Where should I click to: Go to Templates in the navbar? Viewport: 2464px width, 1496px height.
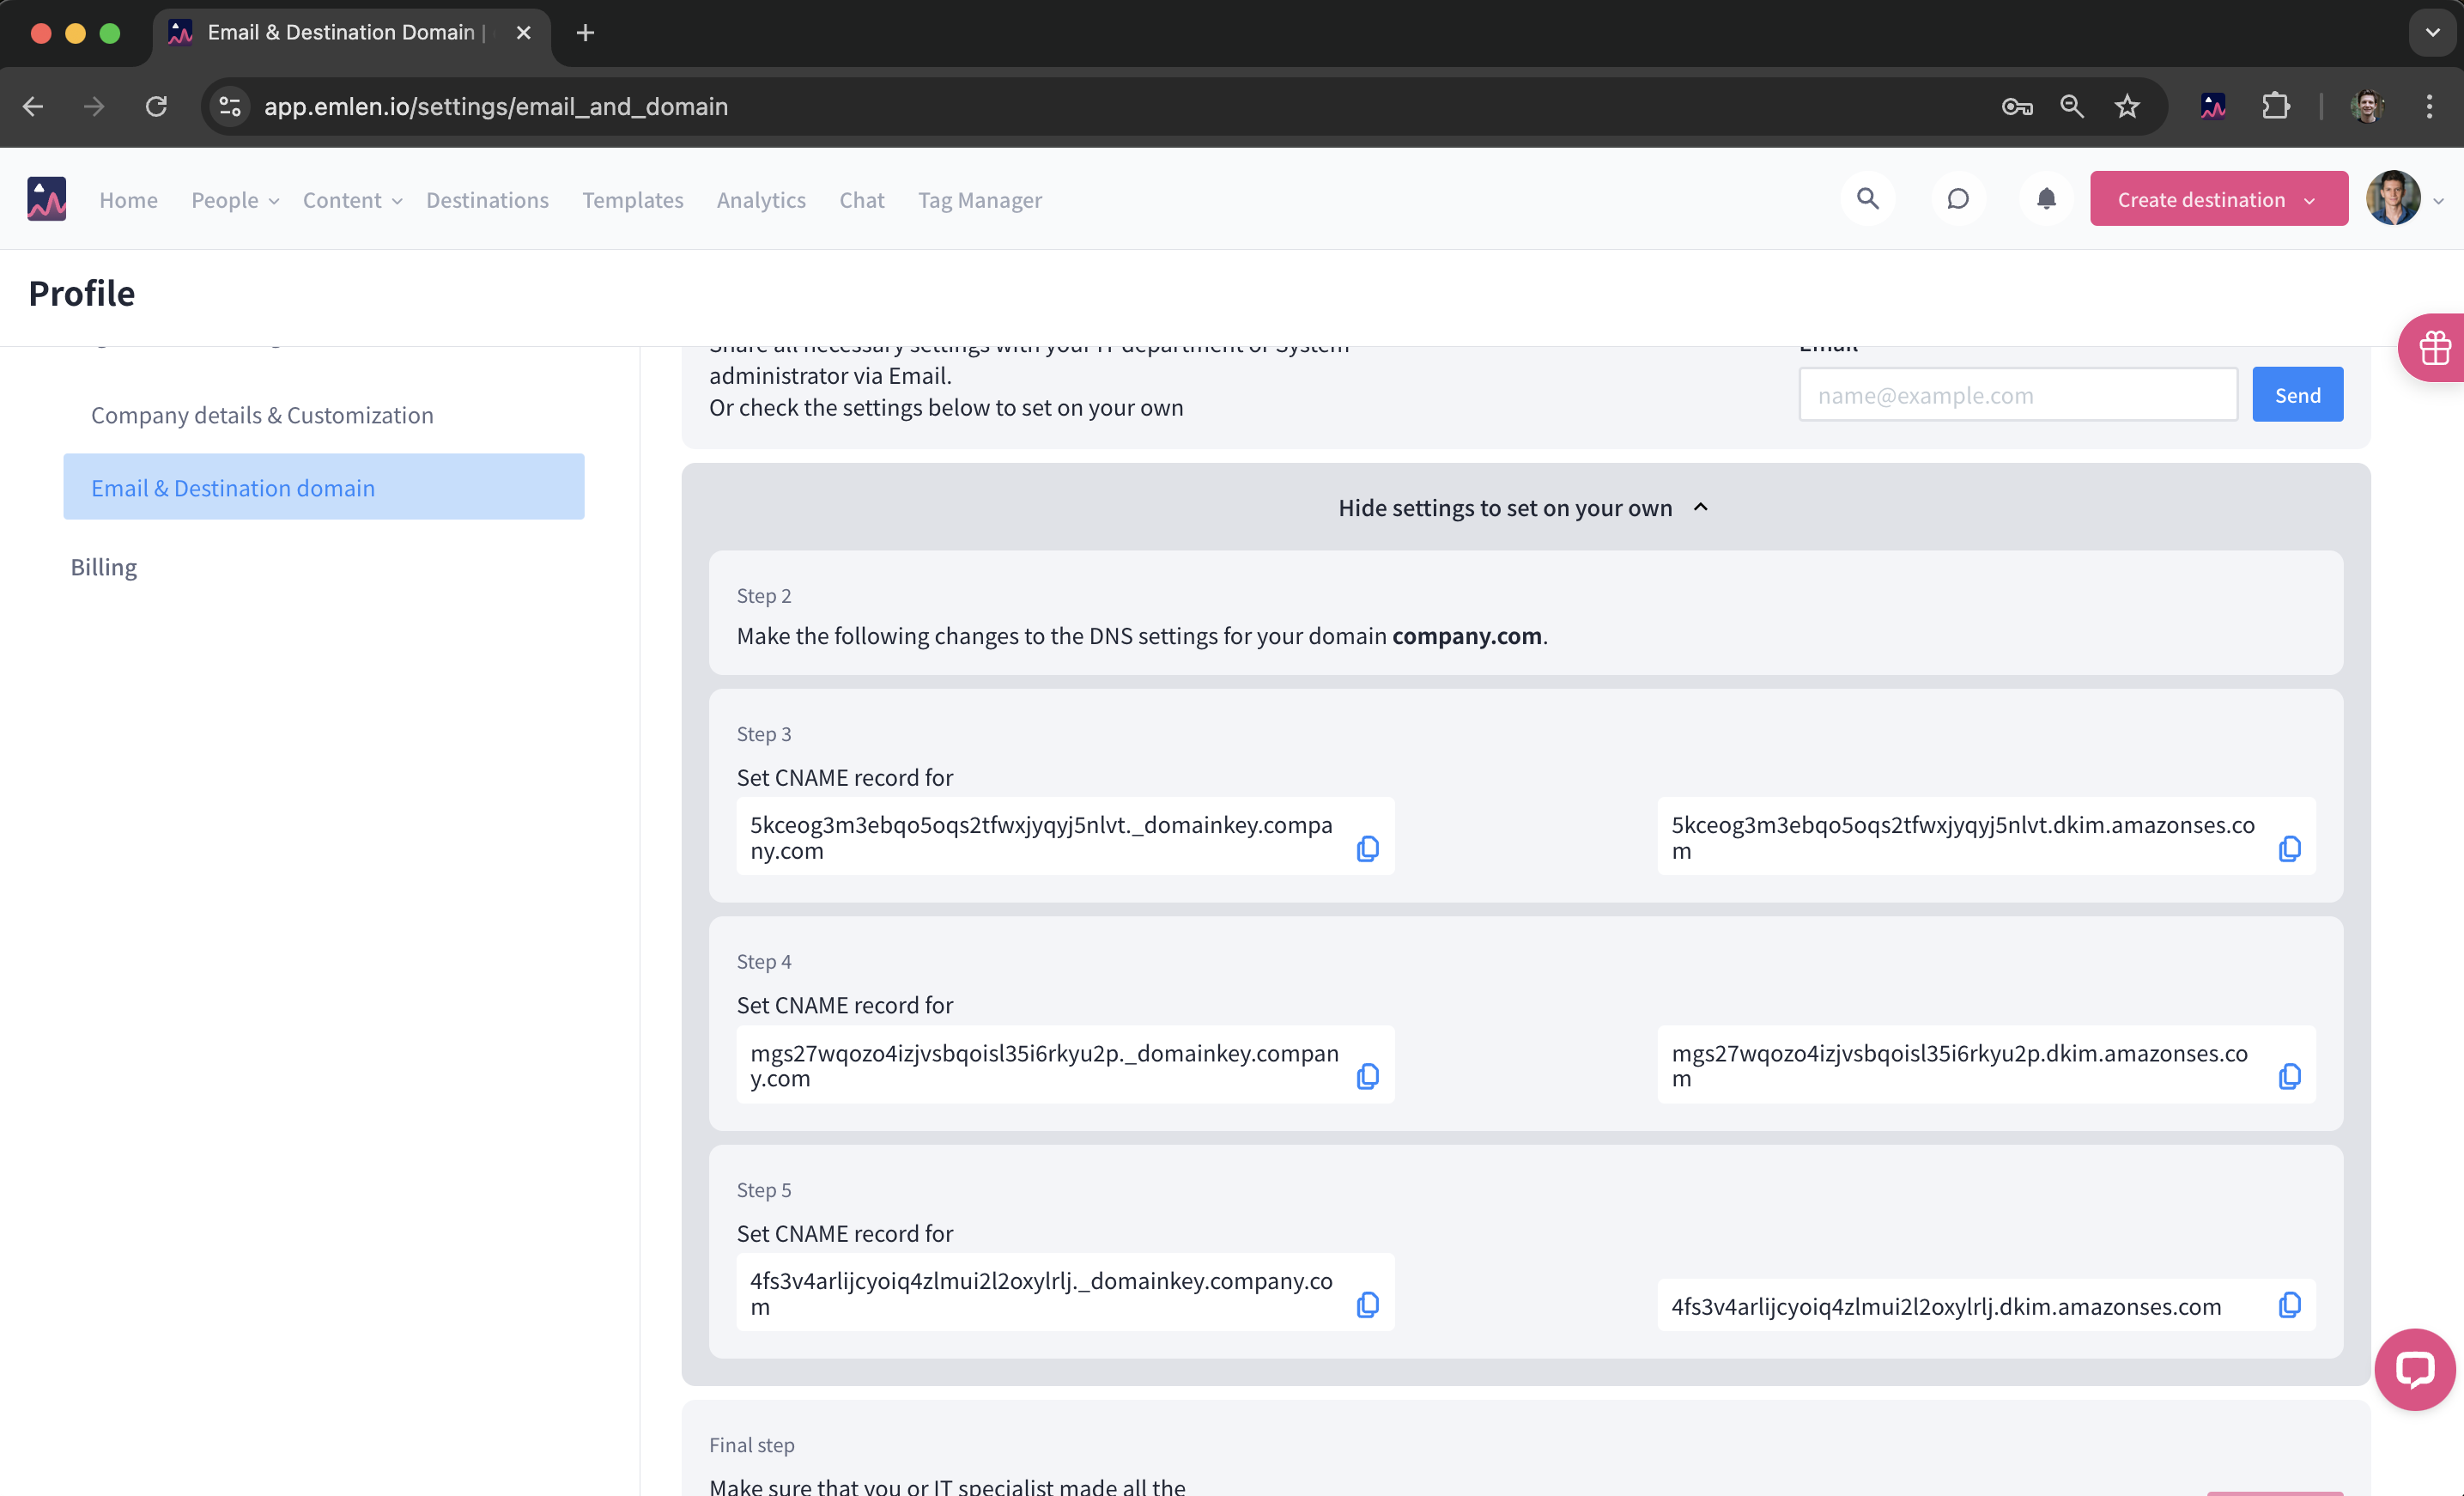point(632,200)
